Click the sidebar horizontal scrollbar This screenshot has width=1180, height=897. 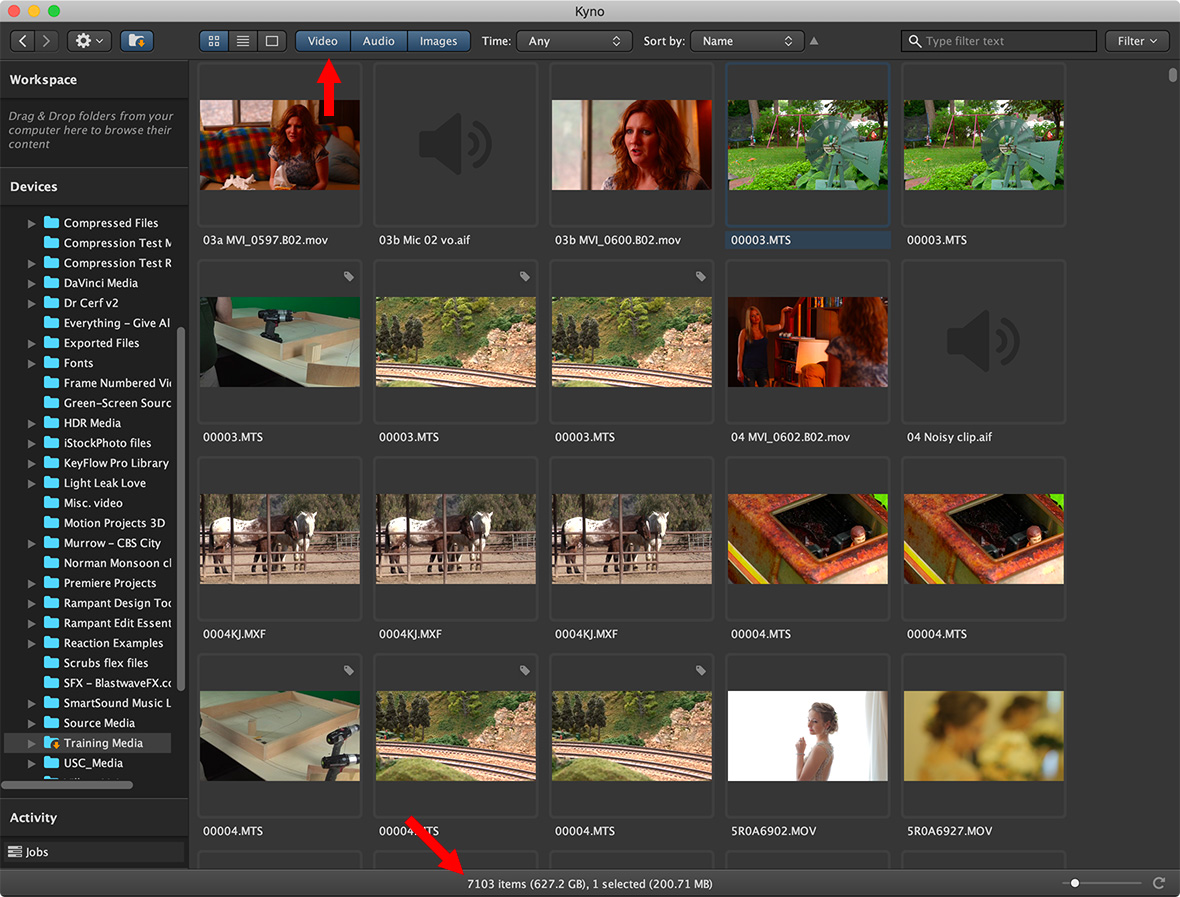click(x=67, y=785)
